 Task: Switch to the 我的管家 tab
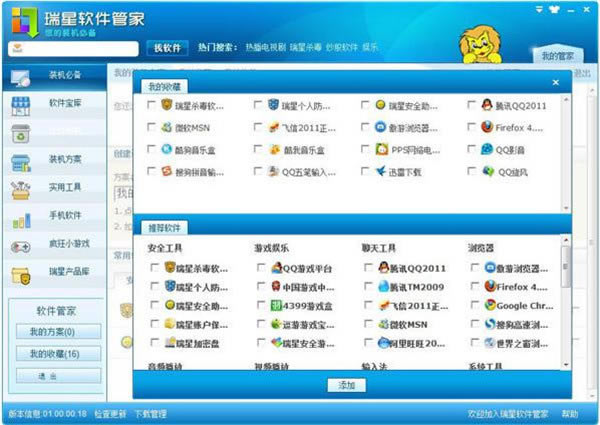click(x=556, y=56)
